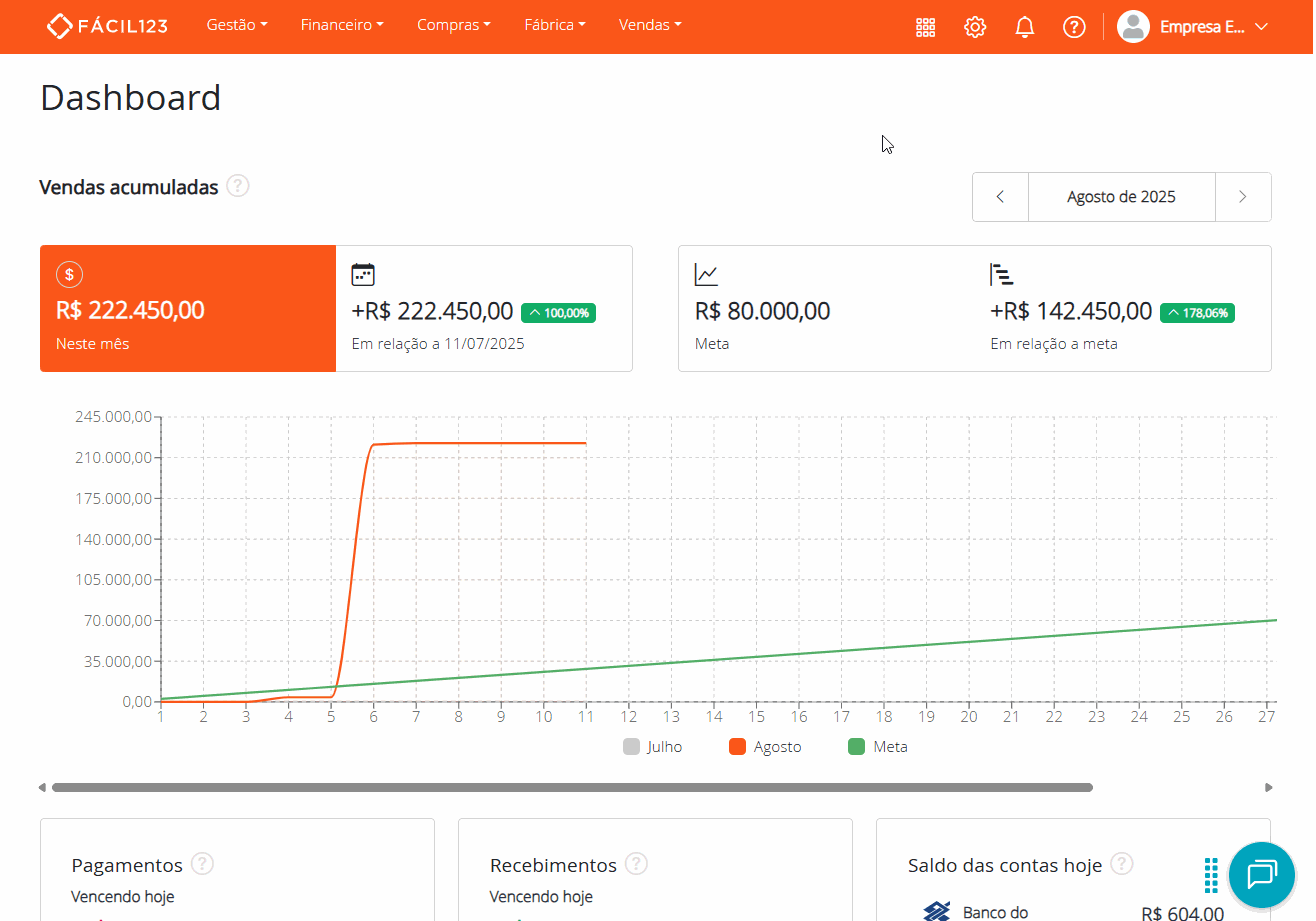Open the Compras menu
1316x921 pixels.
pyautogui.click(x=454, y=26)
